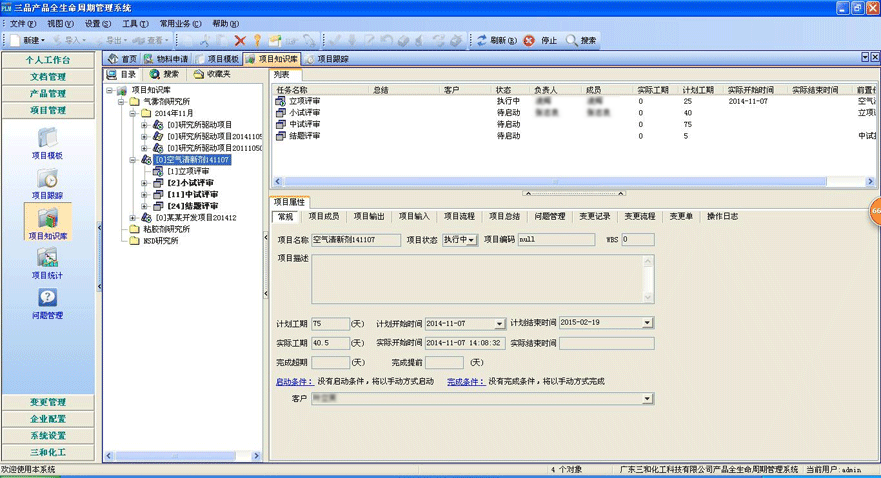Image resolution: width=881 pixels, height=478 pixels.
Task: Expand the [2]小试评审 tree node
Action: tap(145, 183)
